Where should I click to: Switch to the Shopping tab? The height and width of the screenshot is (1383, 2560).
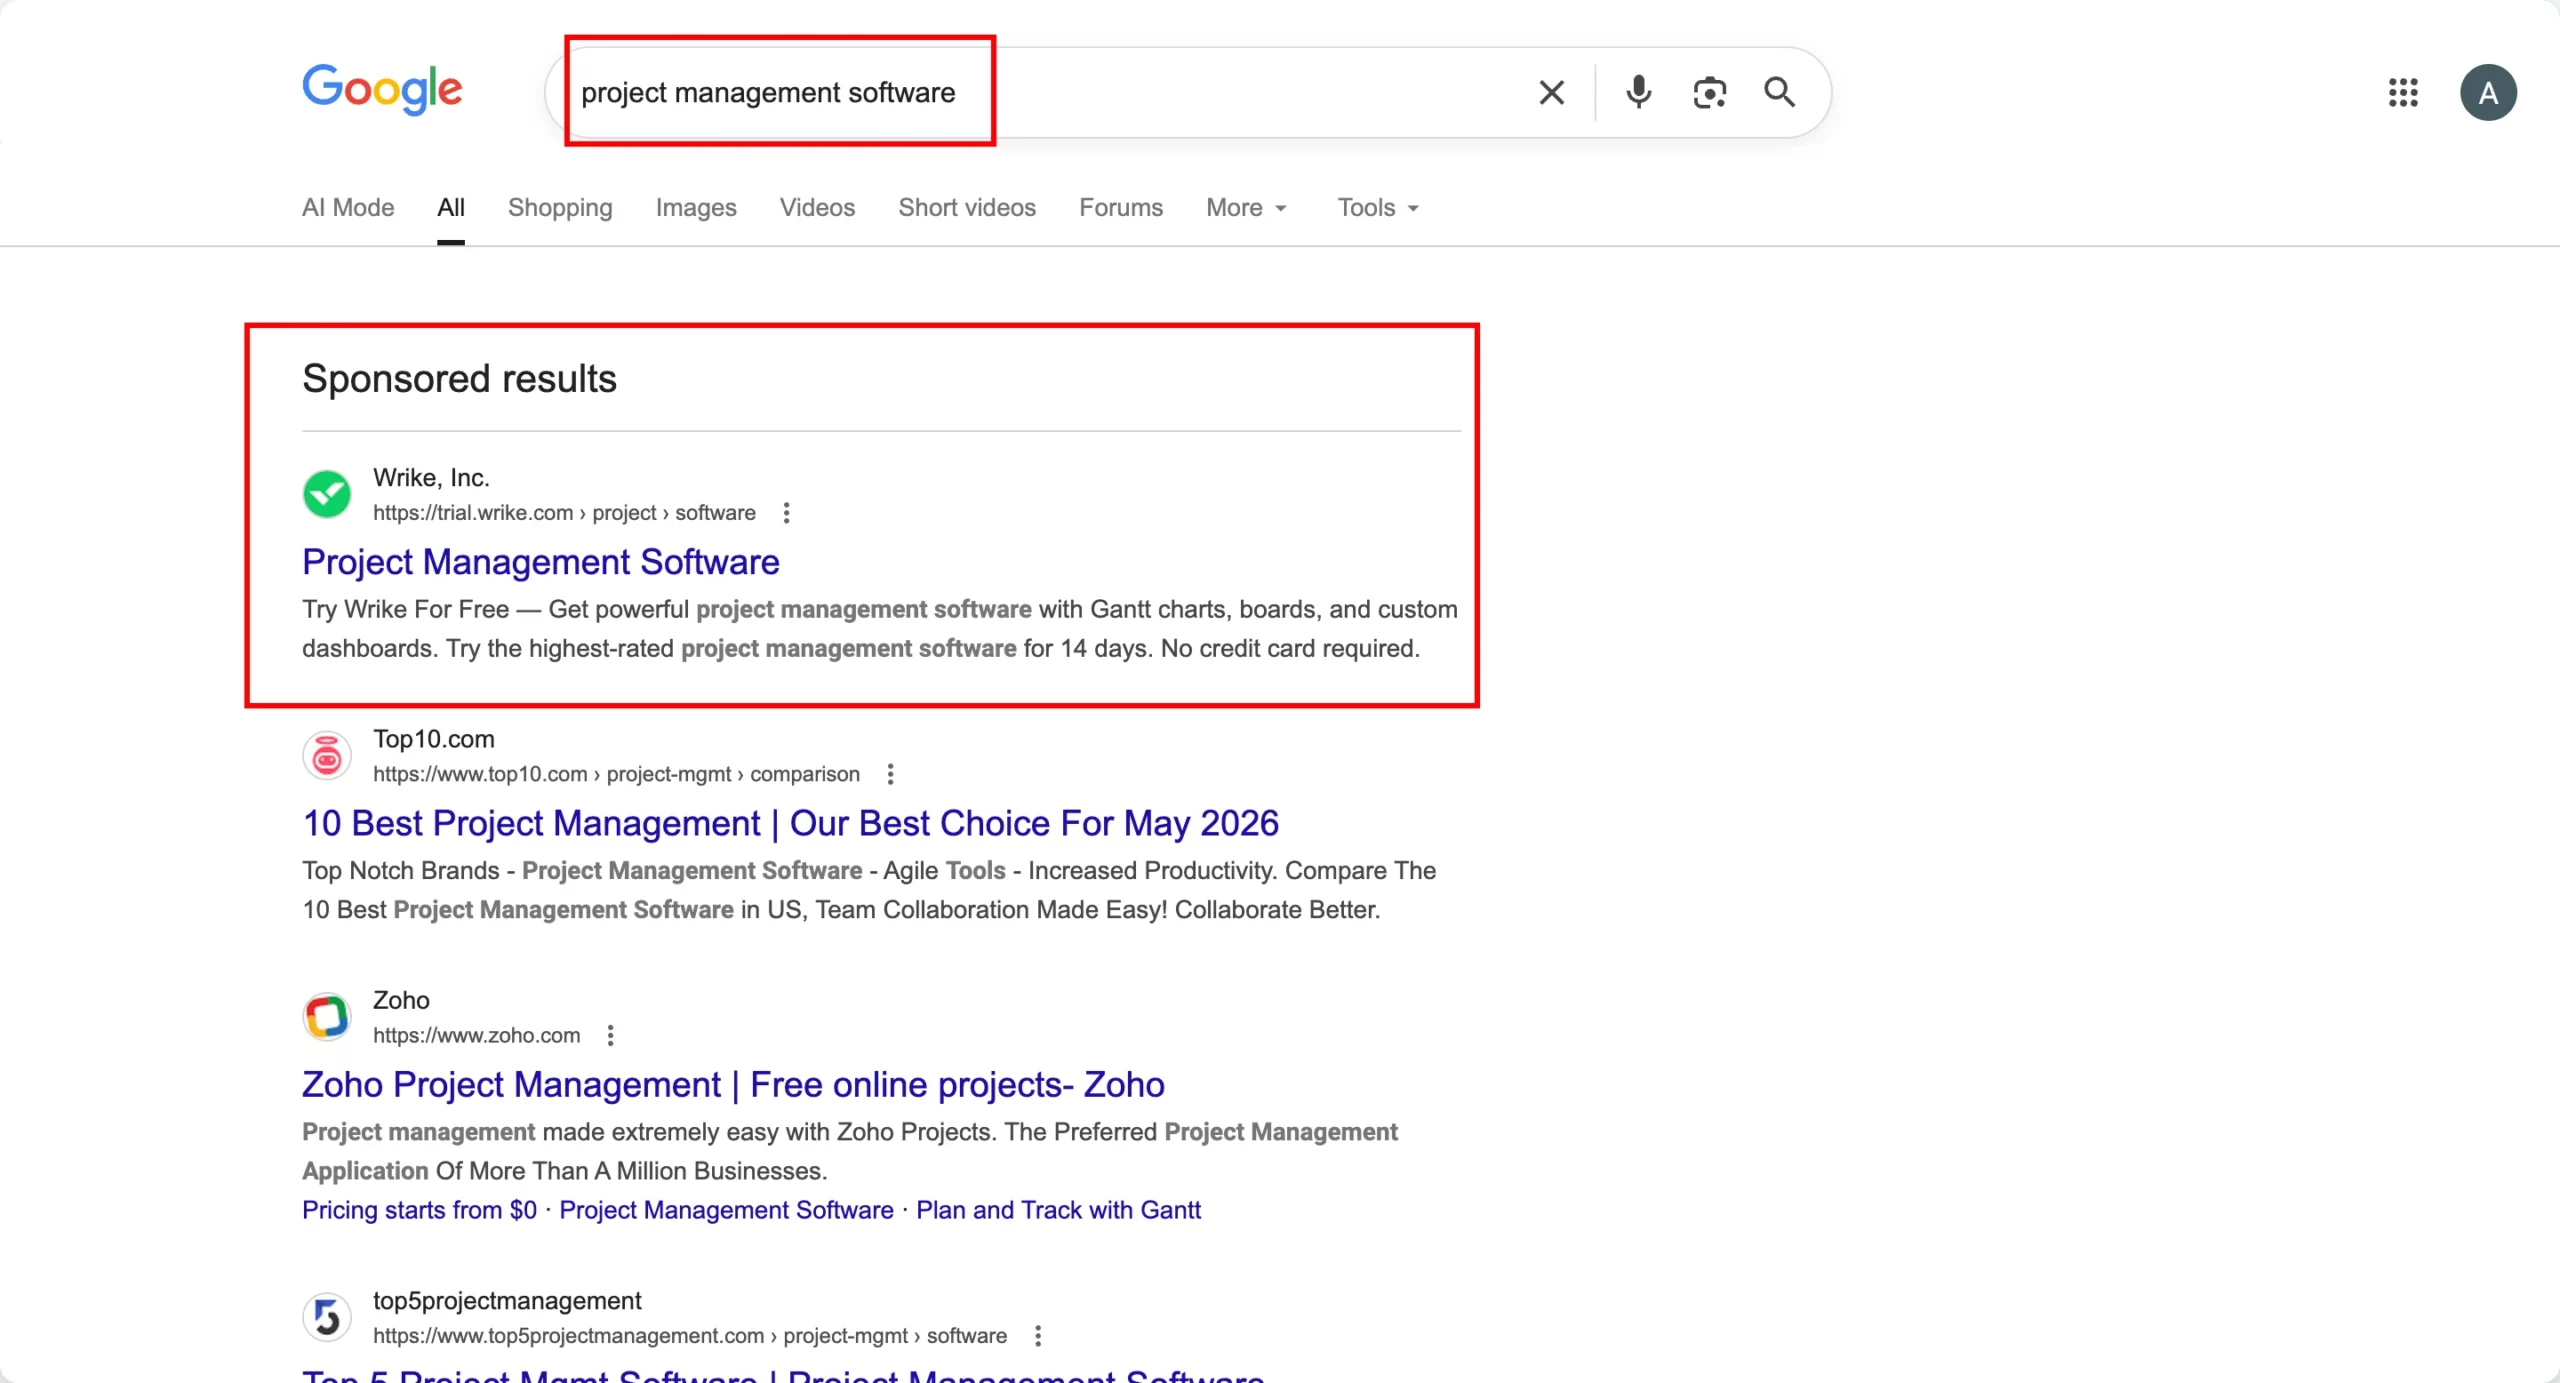click(560, 207)
